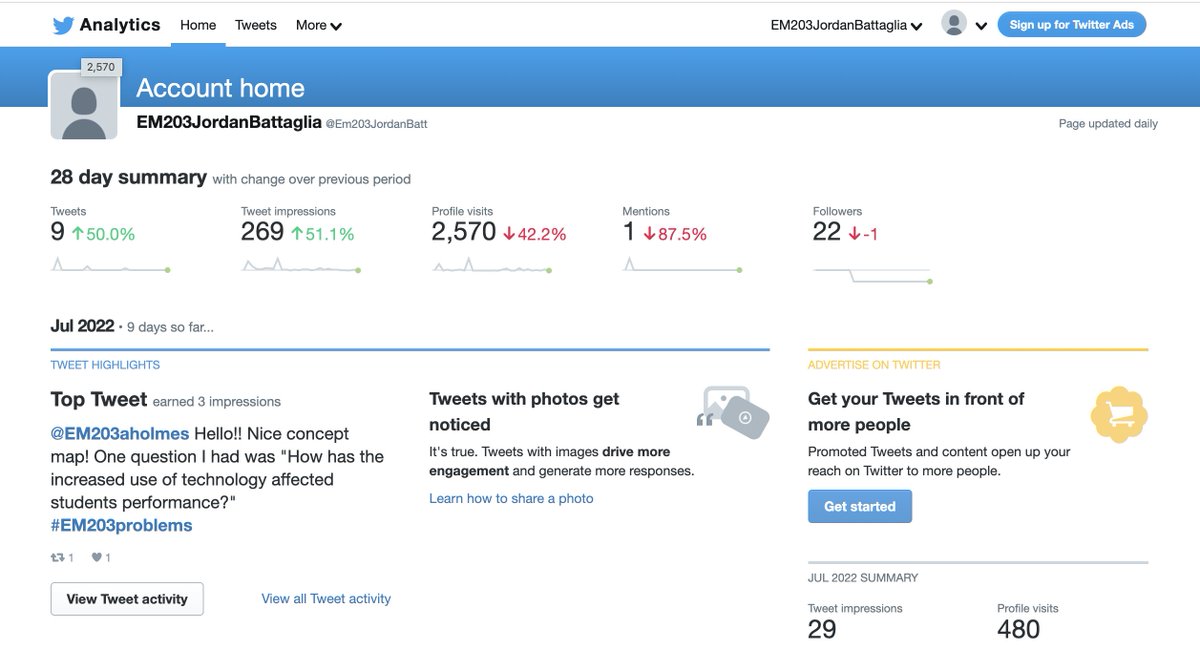This screenshot has height=650, width=1200.
Task: Click the 51.1% impressions change indicator
Action: click(x=322, y=234)
